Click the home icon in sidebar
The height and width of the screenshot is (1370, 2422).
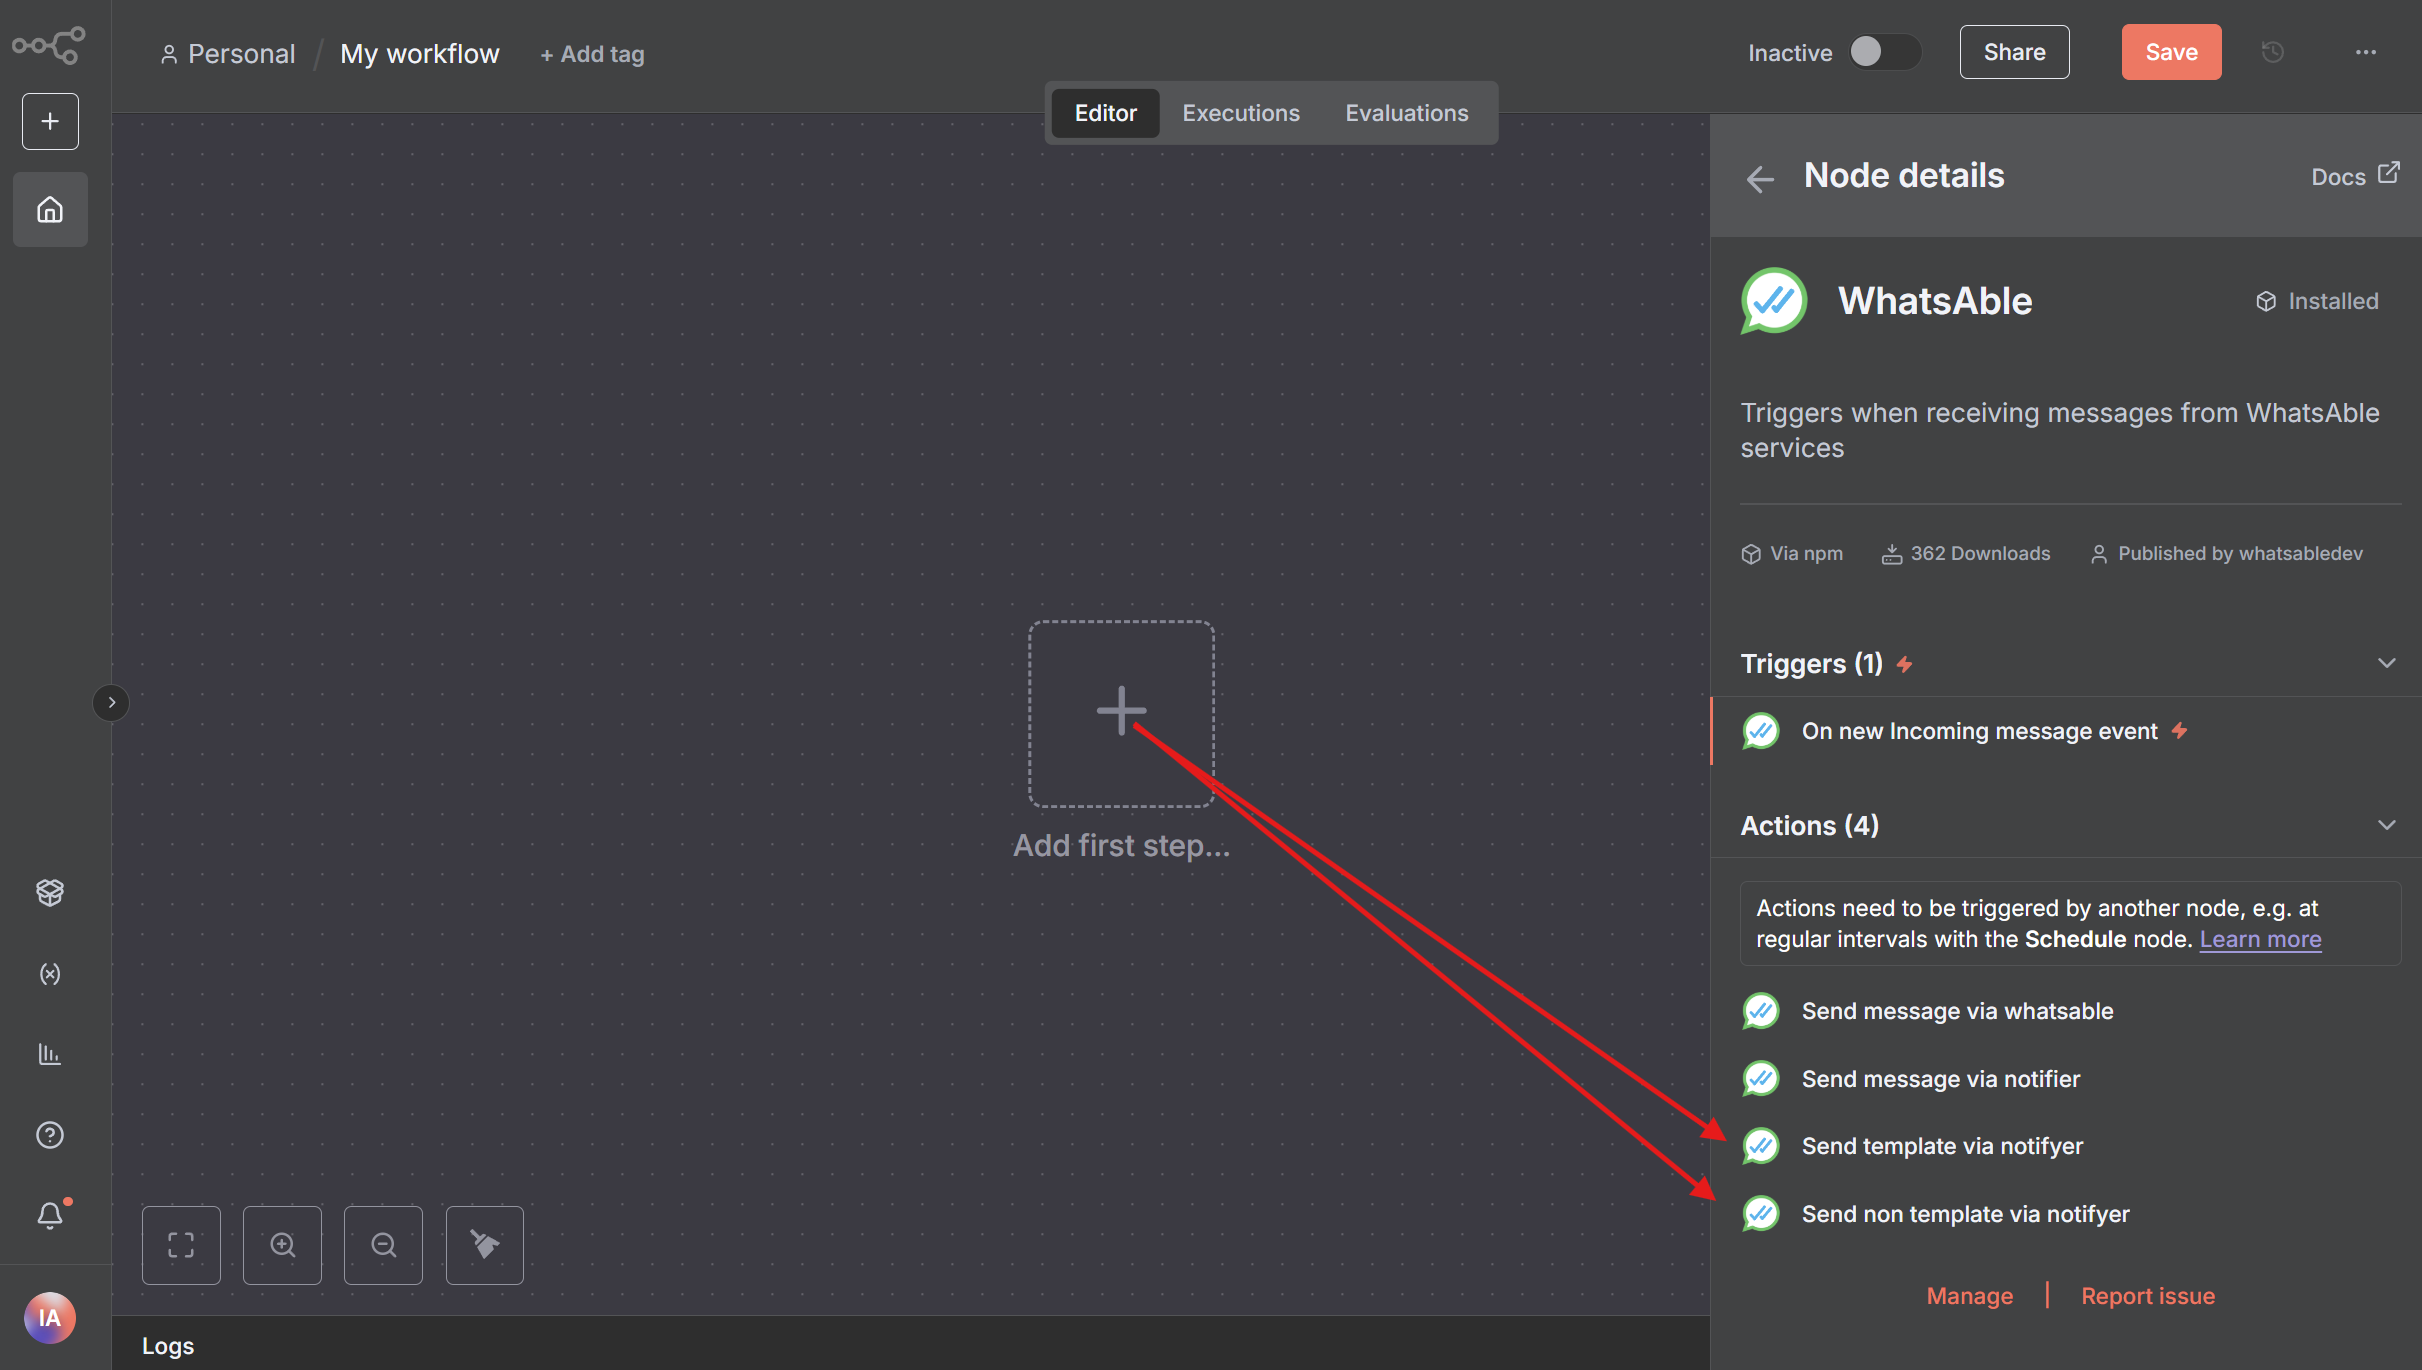coord(50,210)
